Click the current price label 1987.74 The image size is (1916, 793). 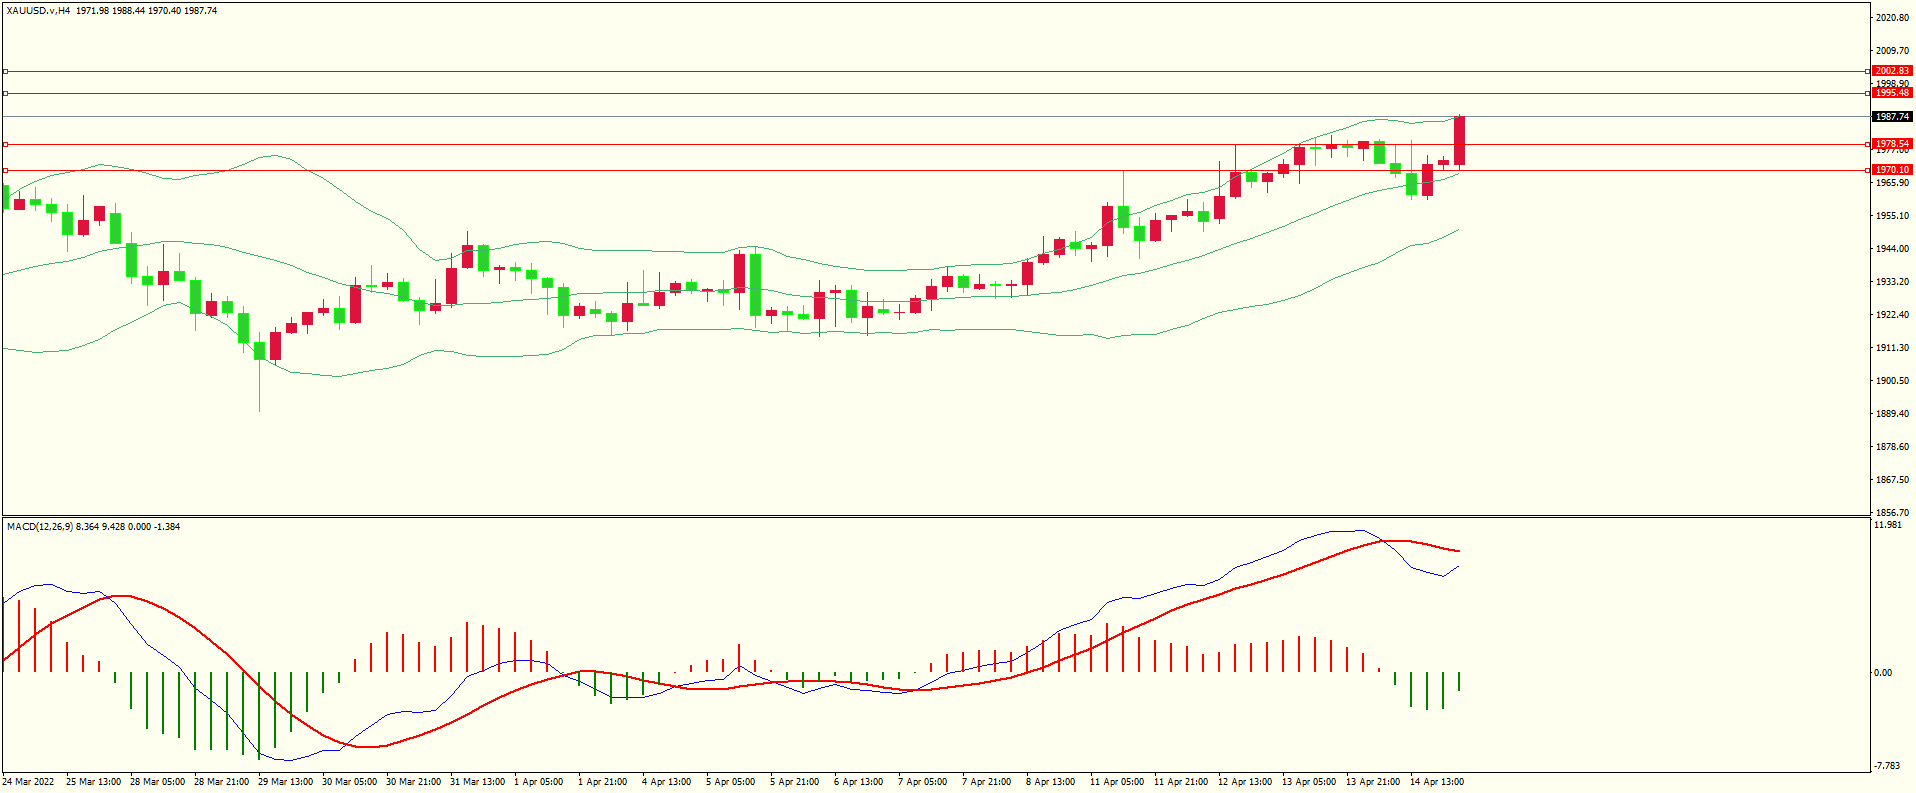[1892, 117]
